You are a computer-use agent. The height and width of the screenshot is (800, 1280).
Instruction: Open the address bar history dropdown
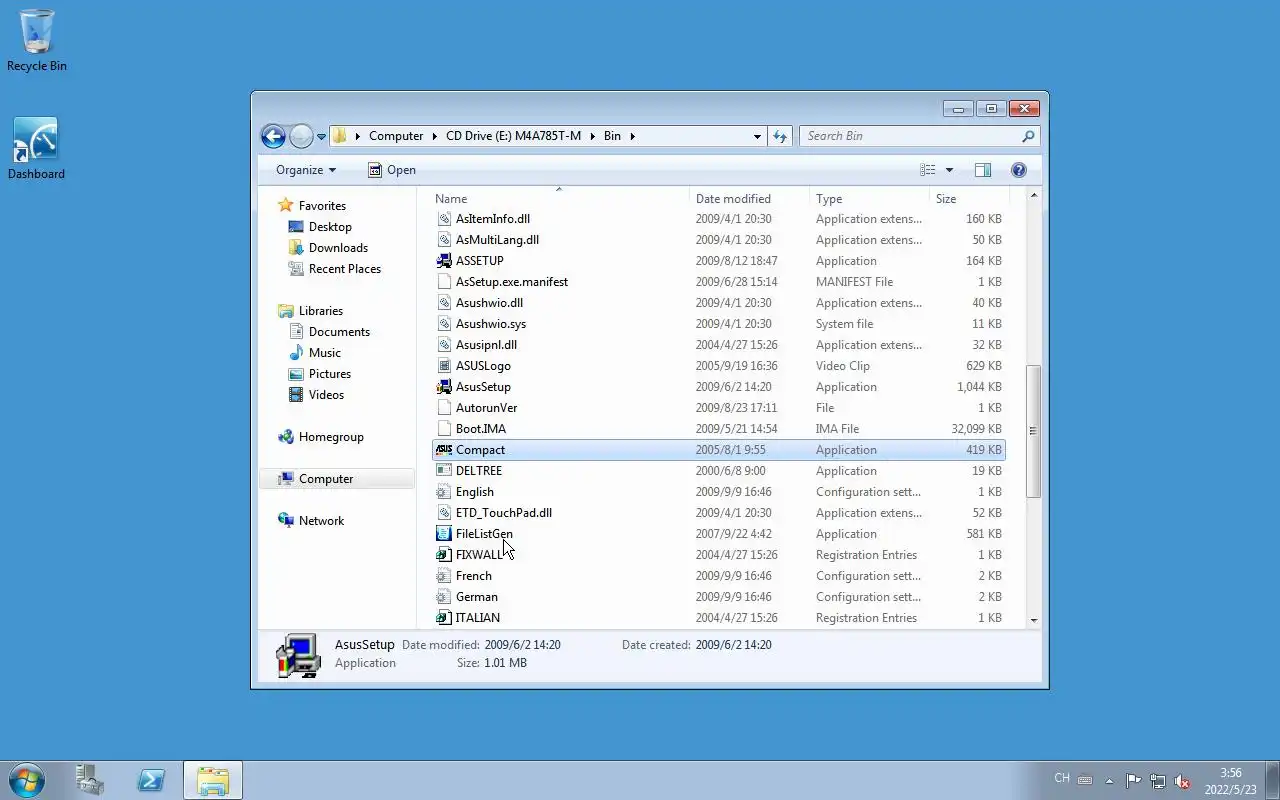757,136
